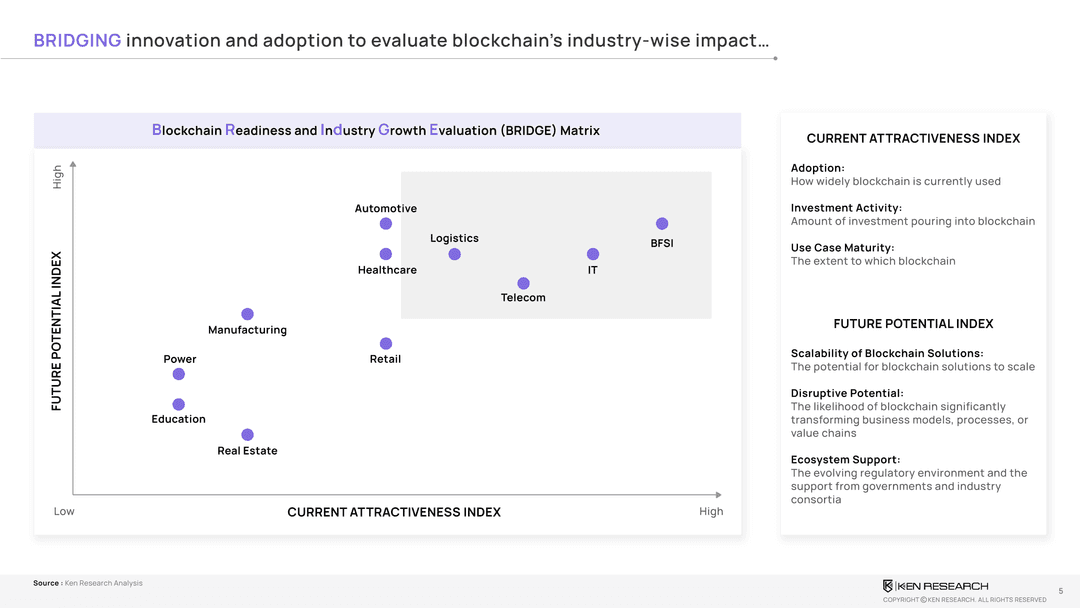Select the Telecom data point dot

click(523, 284)
